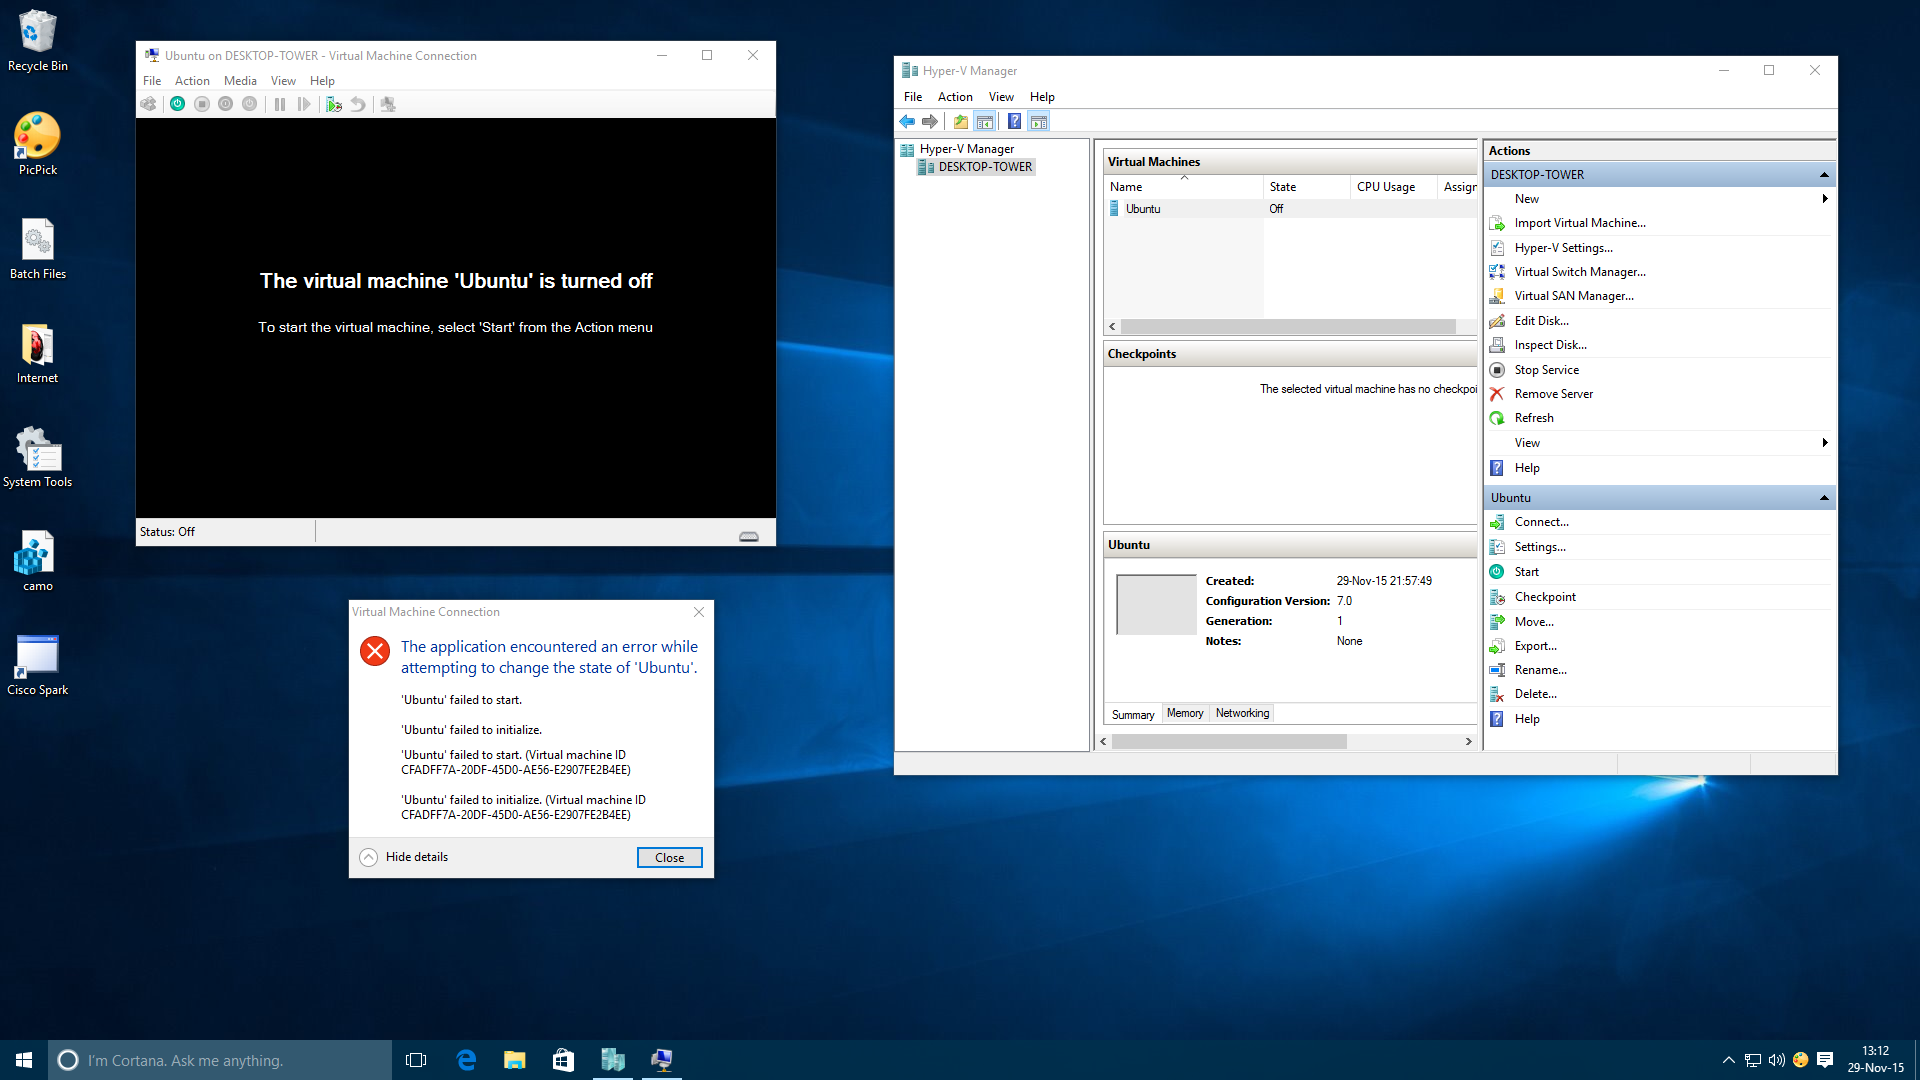This screenshot has width=1920, height=1080.
Task: Click the Up one level folder icon
Action: click(960, 122)
